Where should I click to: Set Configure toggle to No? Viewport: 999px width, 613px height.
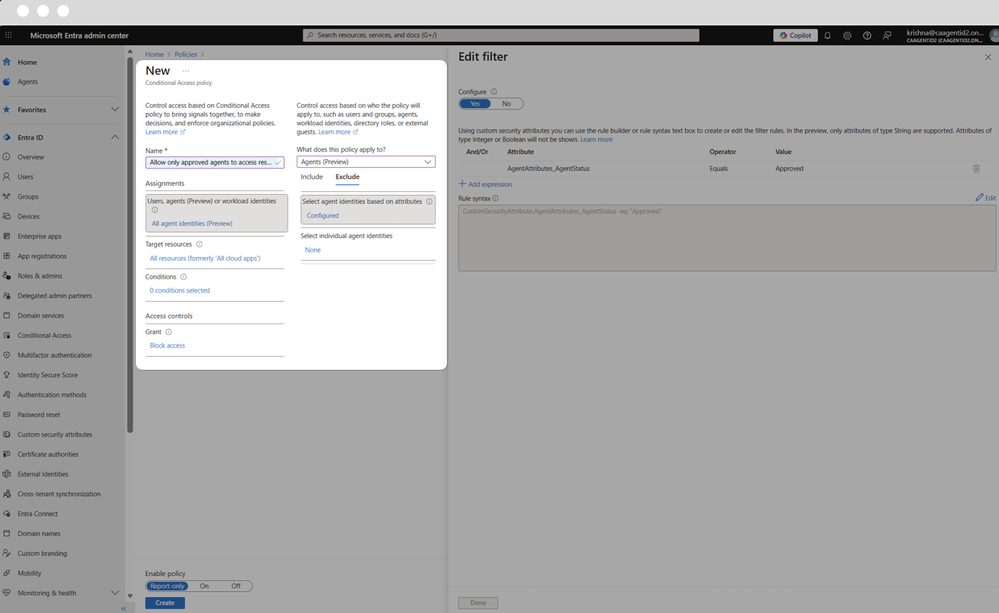tap(507, 104)
